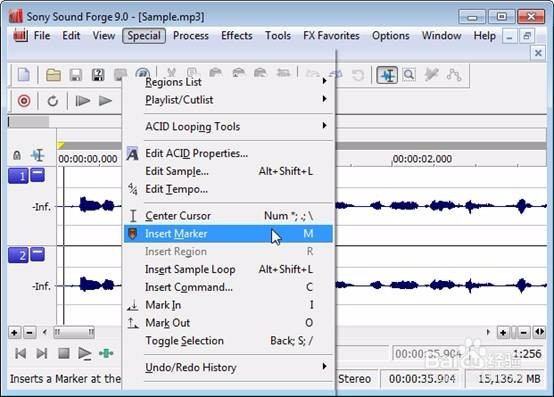This screenshot has height=397, width=554.
Task: Click Go to End in the window transport
Action: (42, 354)
